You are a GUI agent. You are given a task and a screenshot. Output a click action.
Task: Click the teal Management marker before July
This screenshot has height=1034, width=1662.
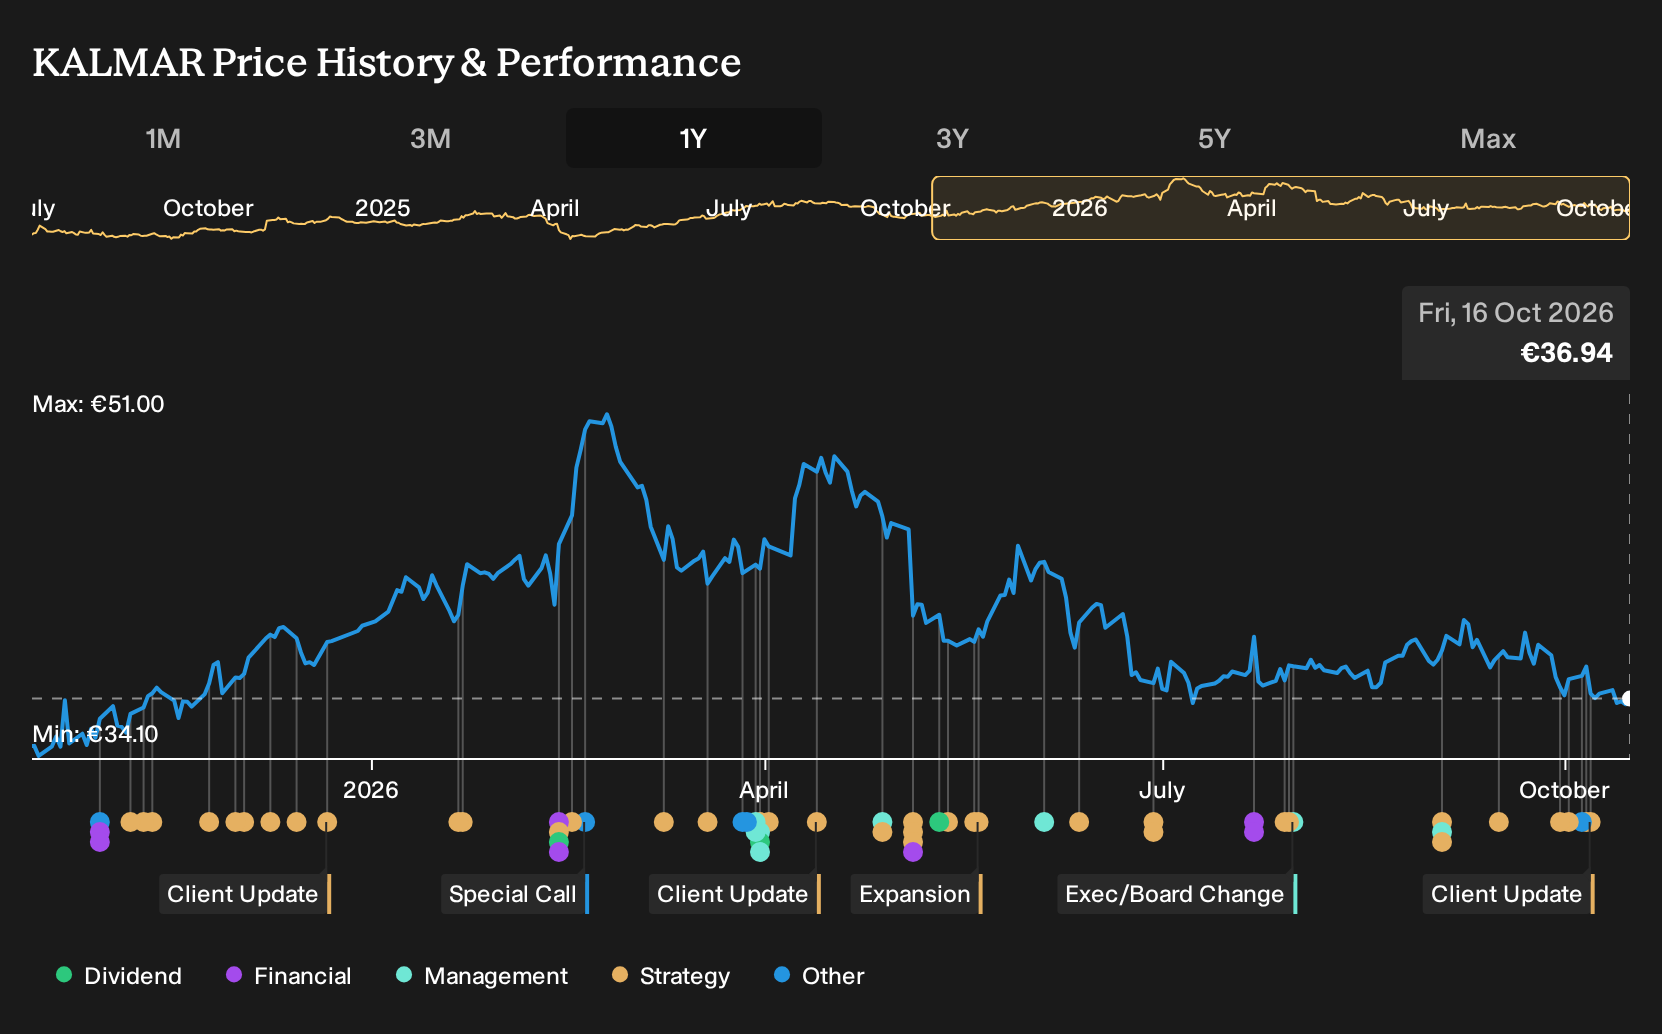click(1044, 822)
